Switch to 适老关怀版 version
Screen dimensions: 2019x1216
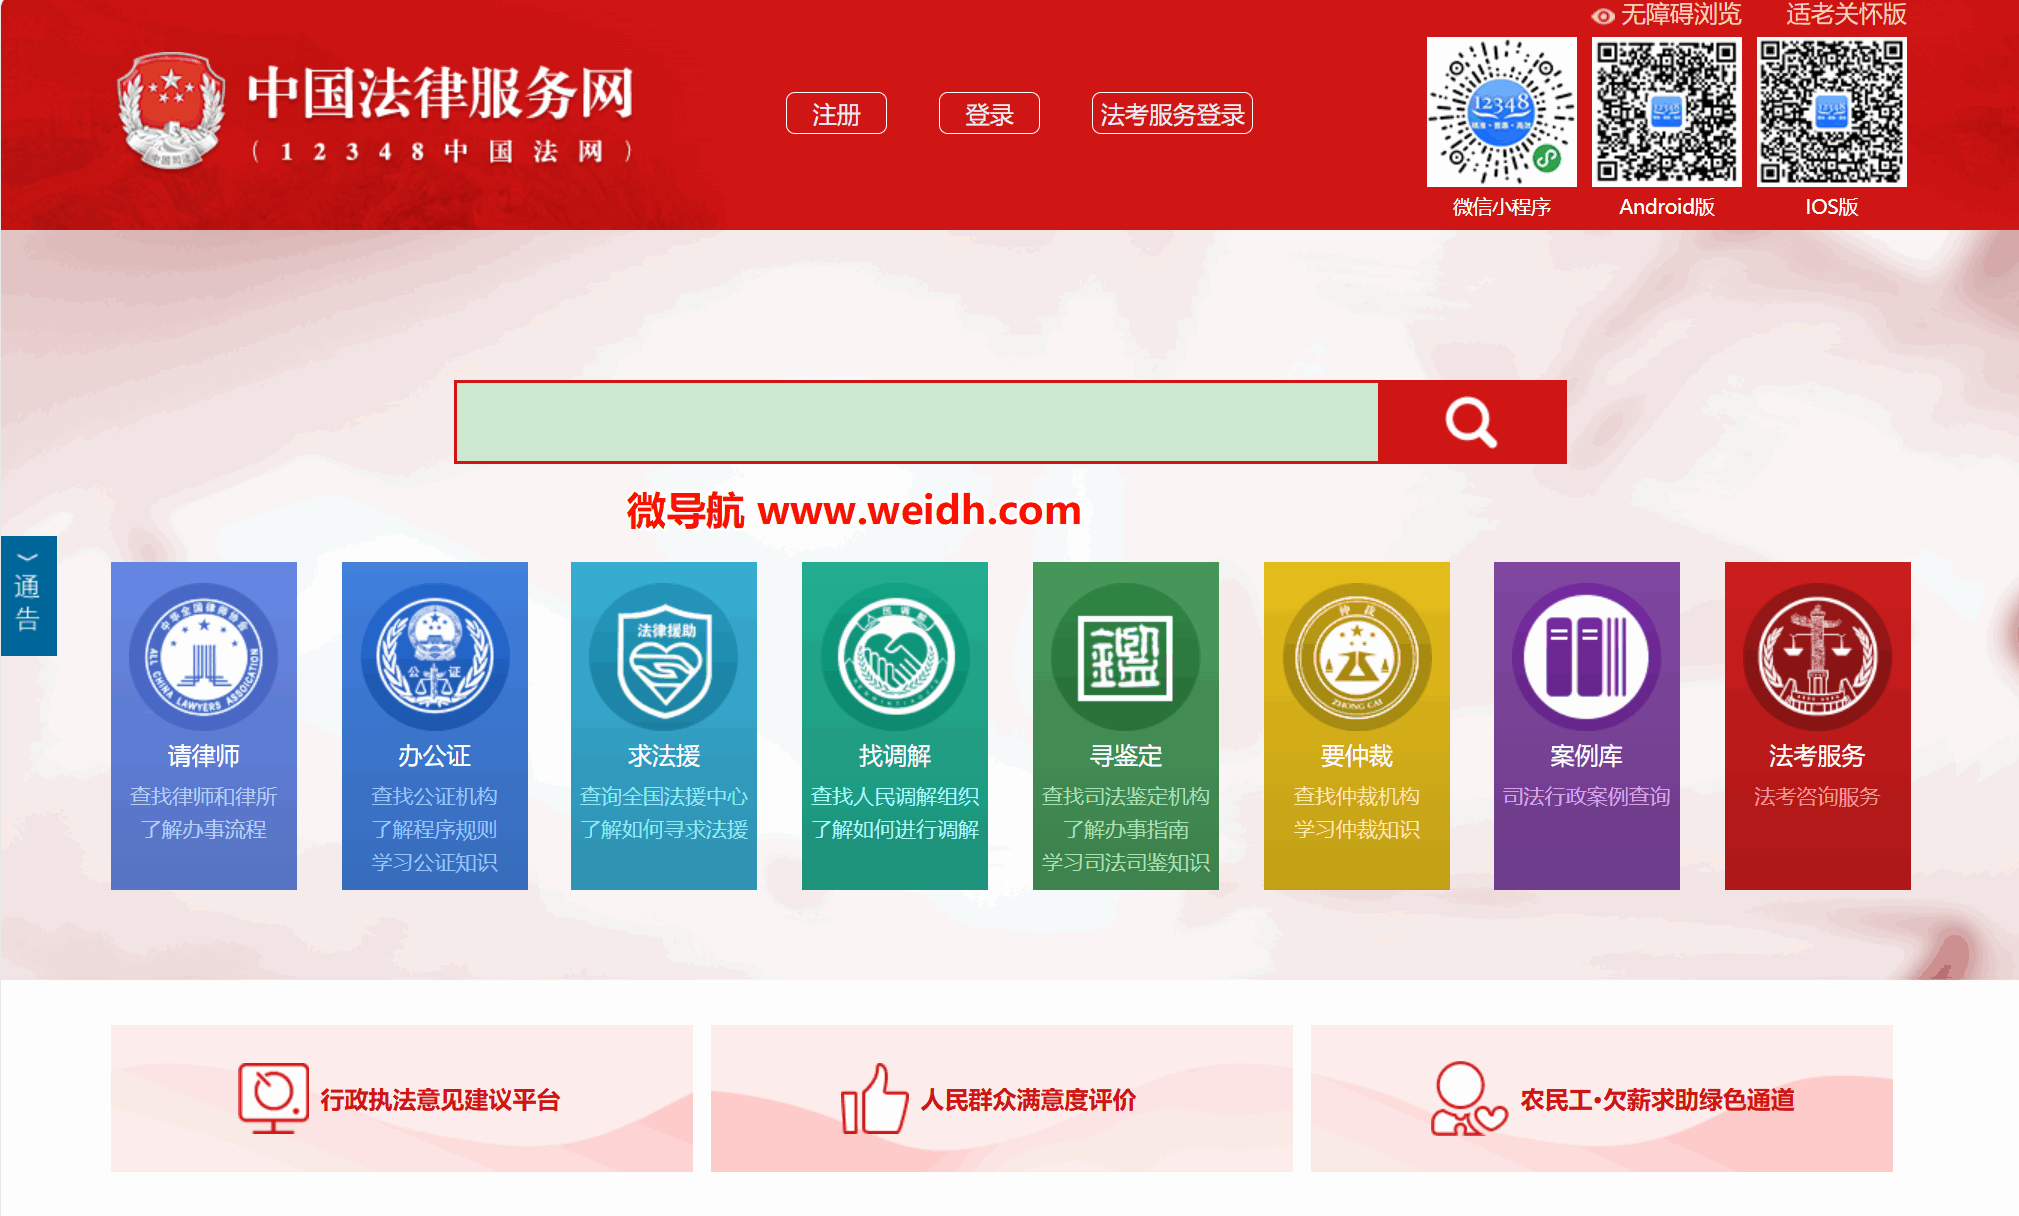coord(1846,15)
